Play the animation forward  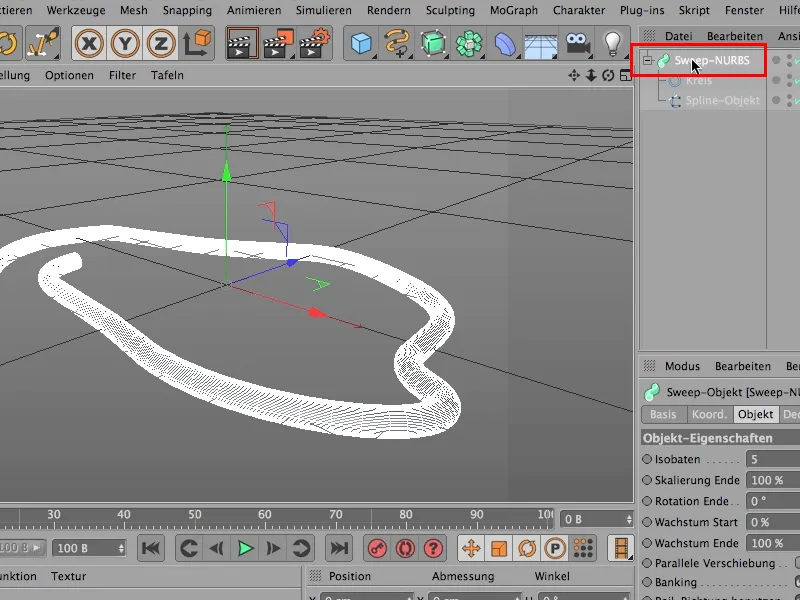(x=245, y=548)
